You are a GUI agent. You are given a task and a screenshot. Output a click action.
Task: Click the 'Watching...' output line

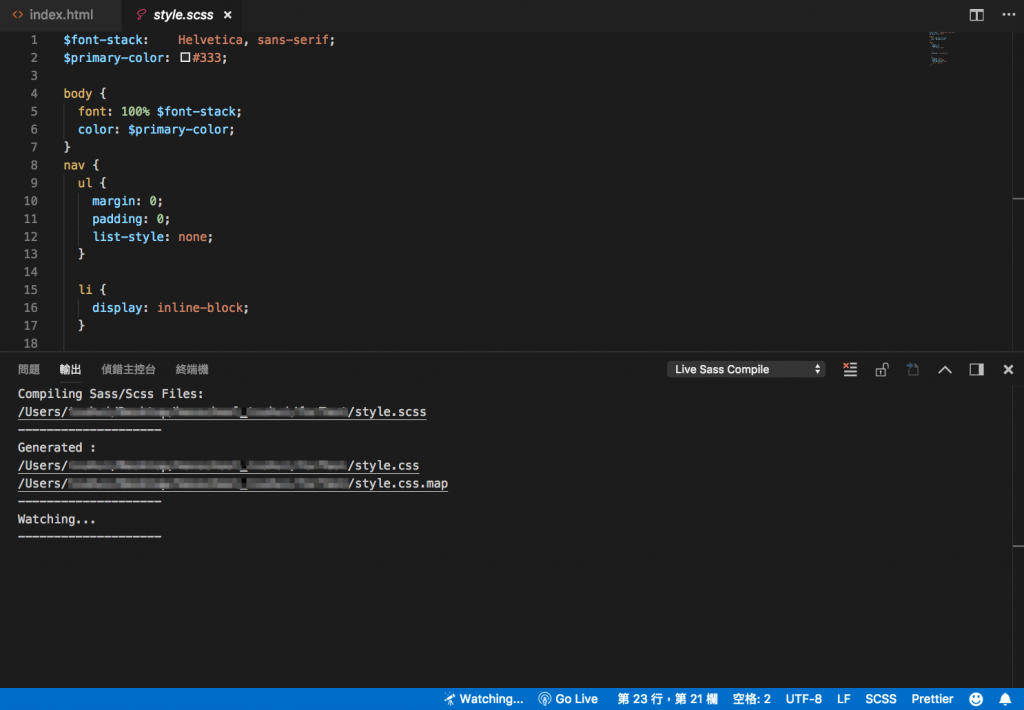[57, 519]
